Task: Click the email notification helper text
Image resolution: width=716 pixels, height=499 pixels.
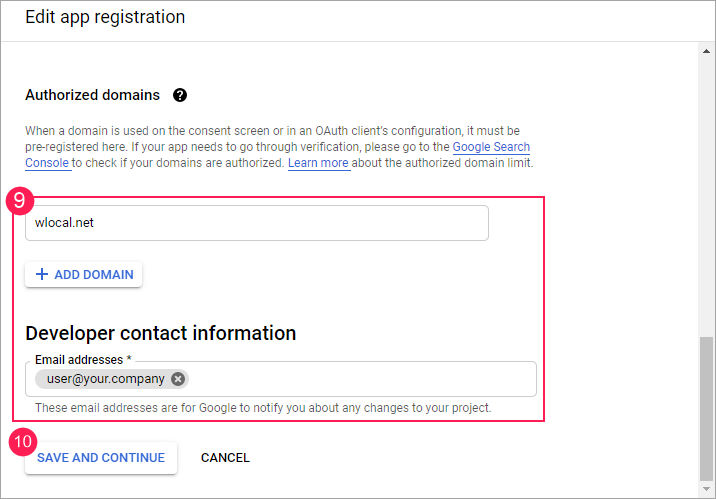Action: (263, 408)
